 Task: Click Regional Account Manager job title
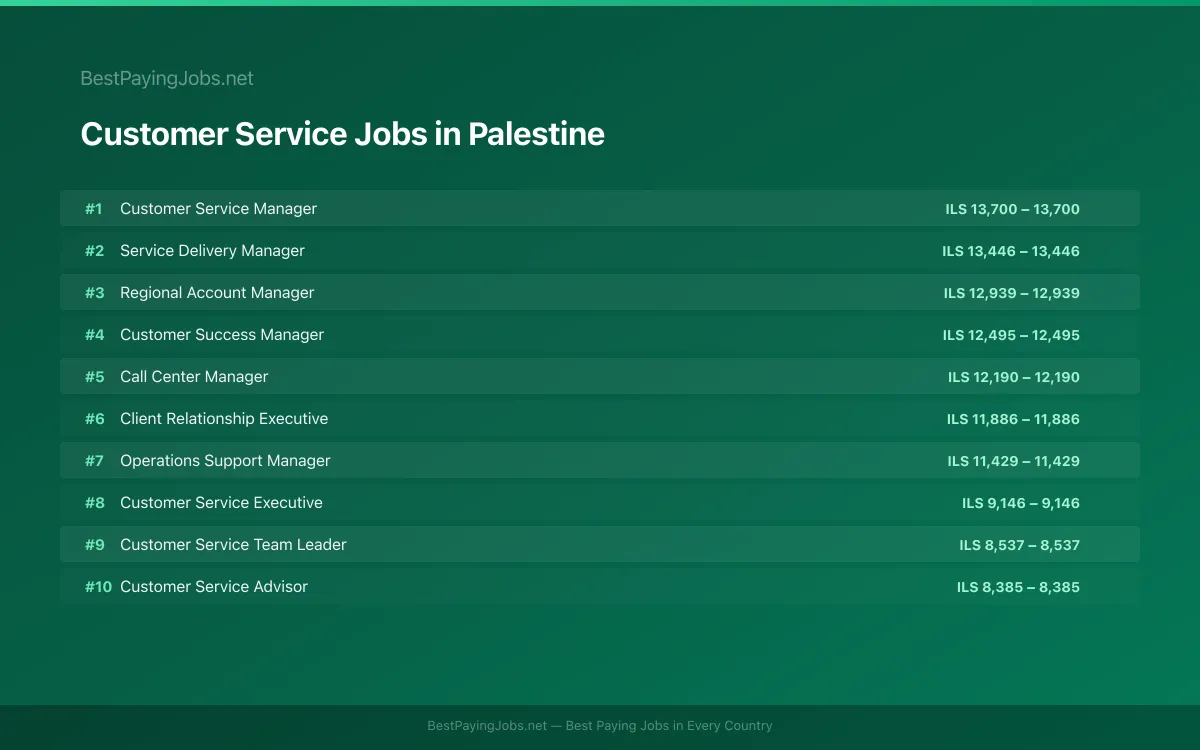pyautogui.click(x=217, y=293)
